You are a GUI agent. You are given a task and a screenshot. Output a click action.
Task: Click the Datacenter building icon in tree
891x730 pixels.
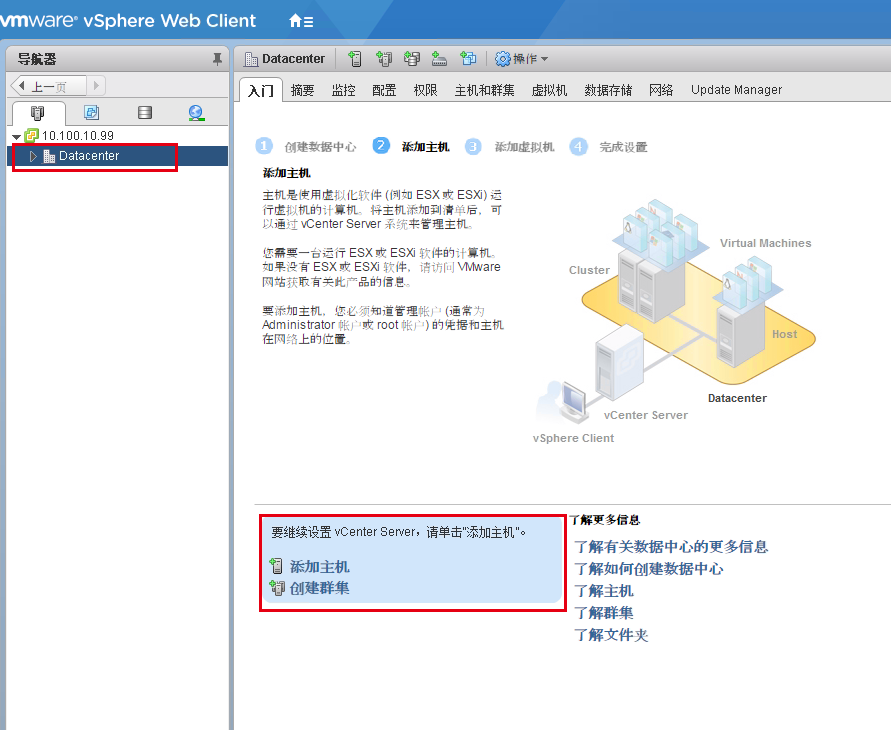[49, 156]
